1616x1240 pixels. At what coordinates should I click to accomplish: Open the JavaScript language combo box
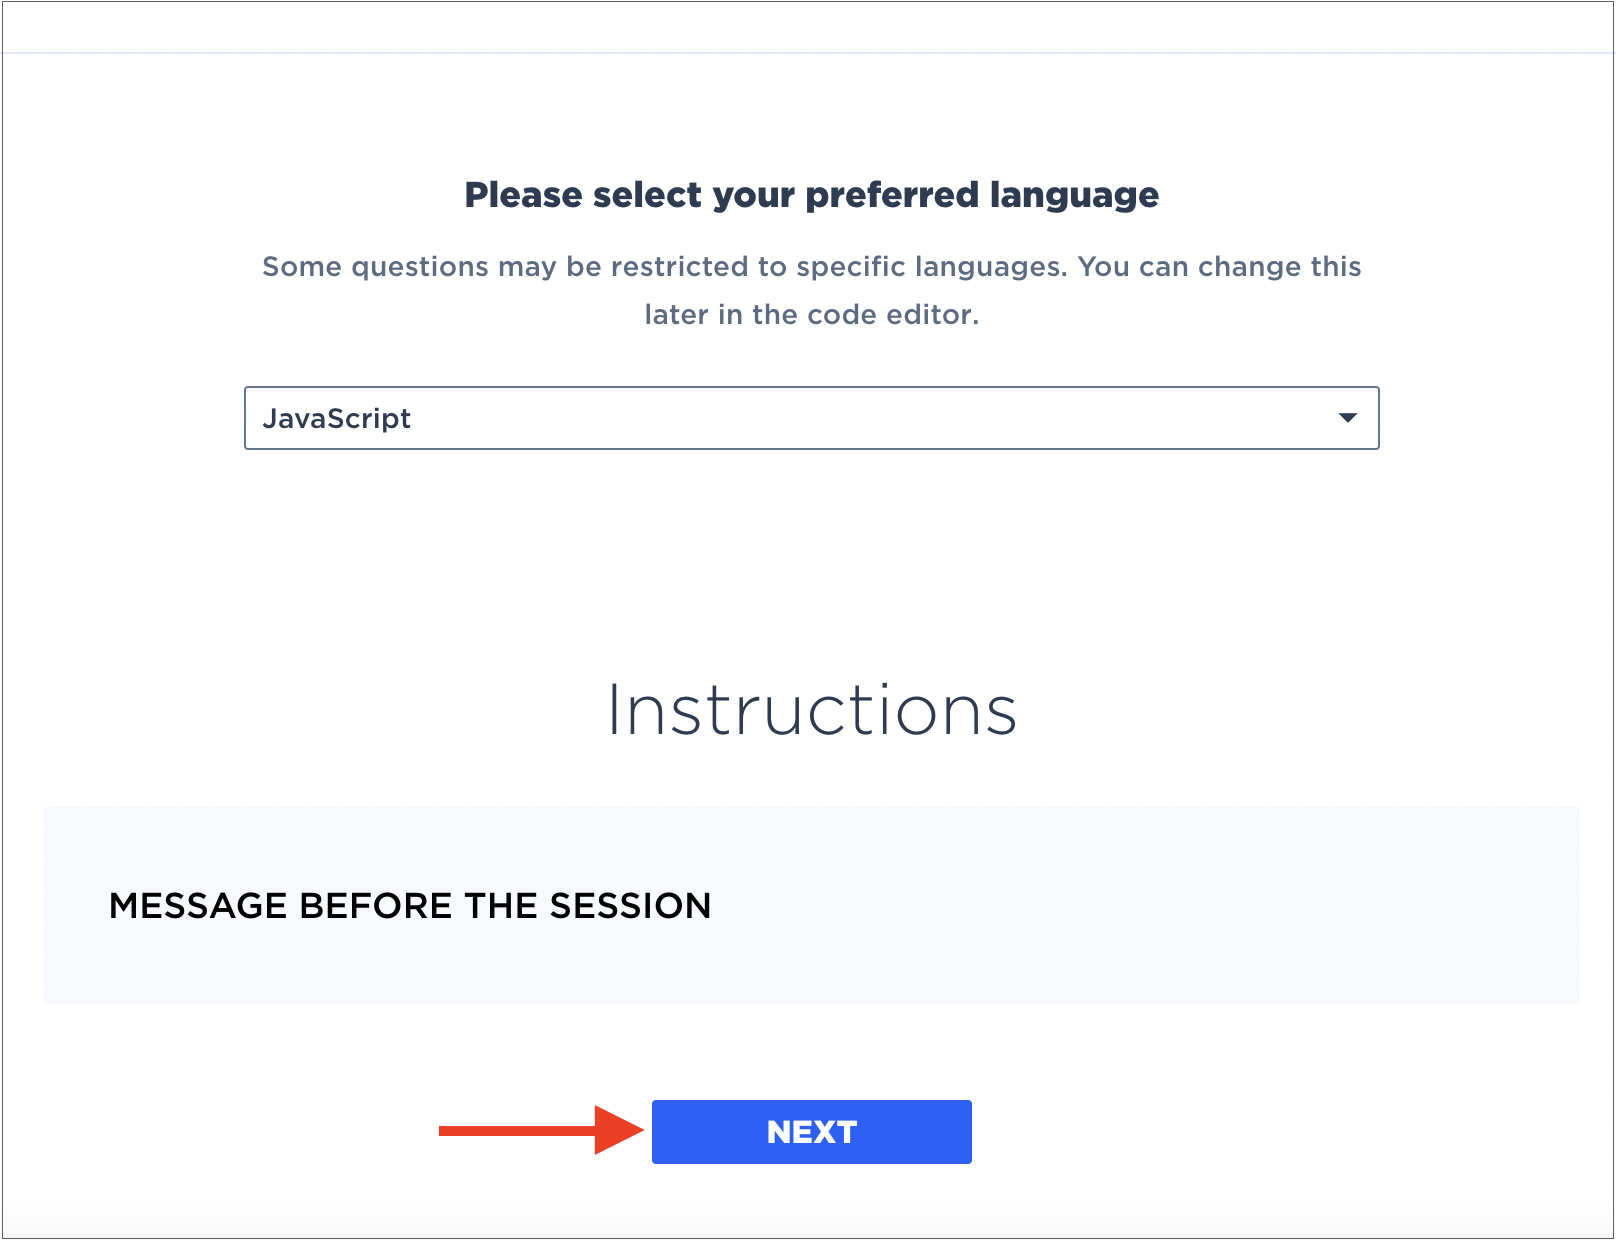pyautogui.click(x=811, y=418)
